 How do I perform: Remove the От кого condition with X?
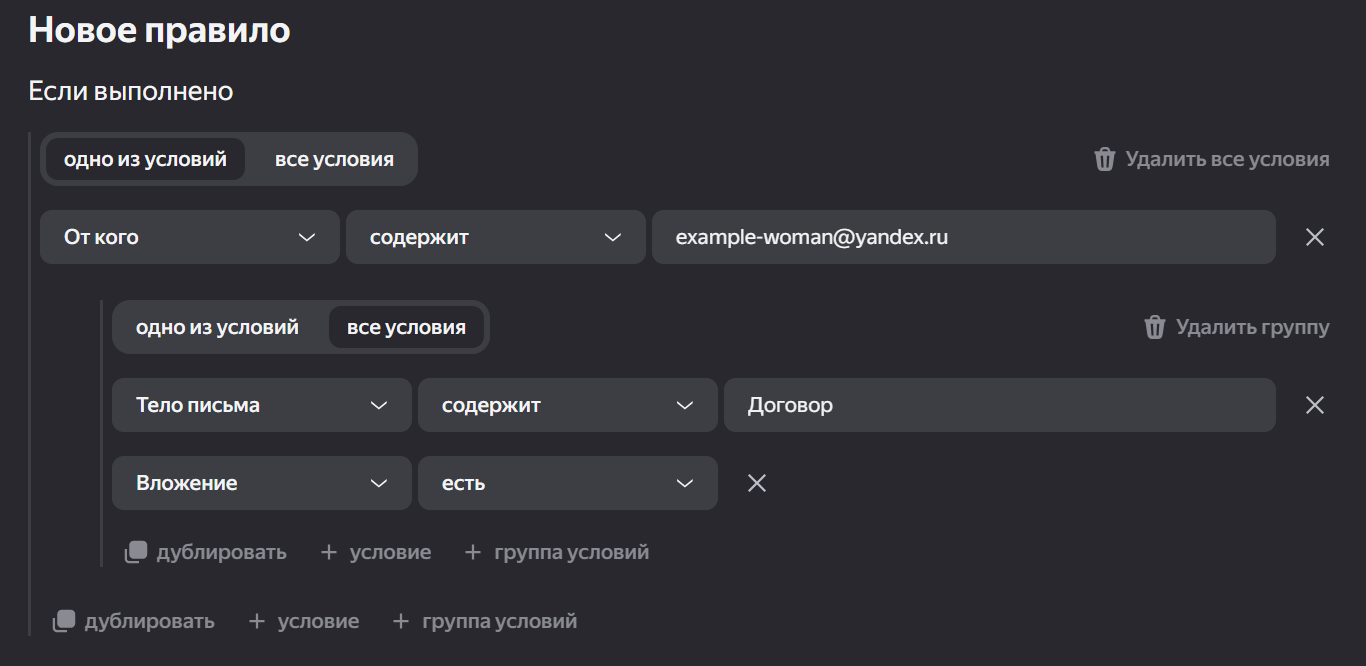1315,237
